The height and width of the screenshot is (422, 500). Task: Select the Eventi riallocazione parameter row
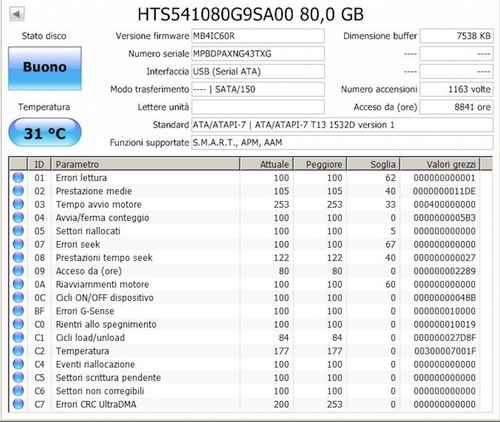250,364
